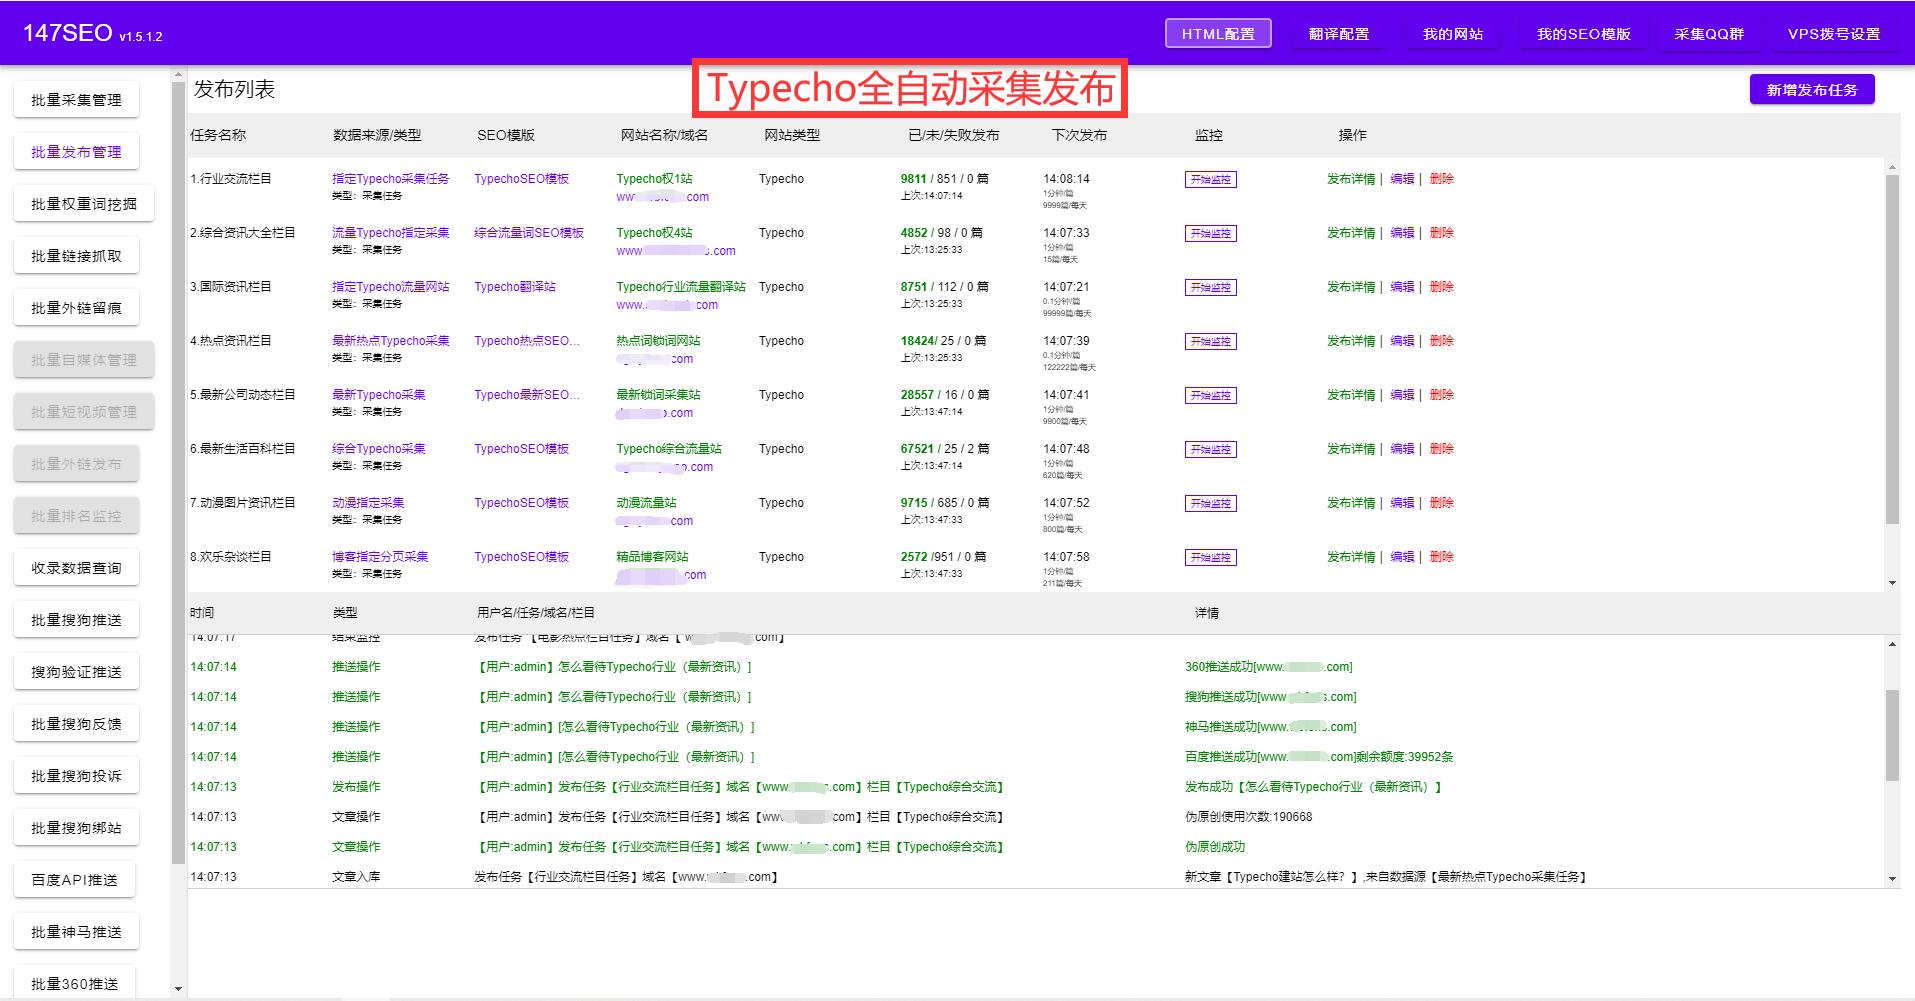Click the task list scrollbar thumb
The image size is (1915, 1001).
(x=1892, y=349)
